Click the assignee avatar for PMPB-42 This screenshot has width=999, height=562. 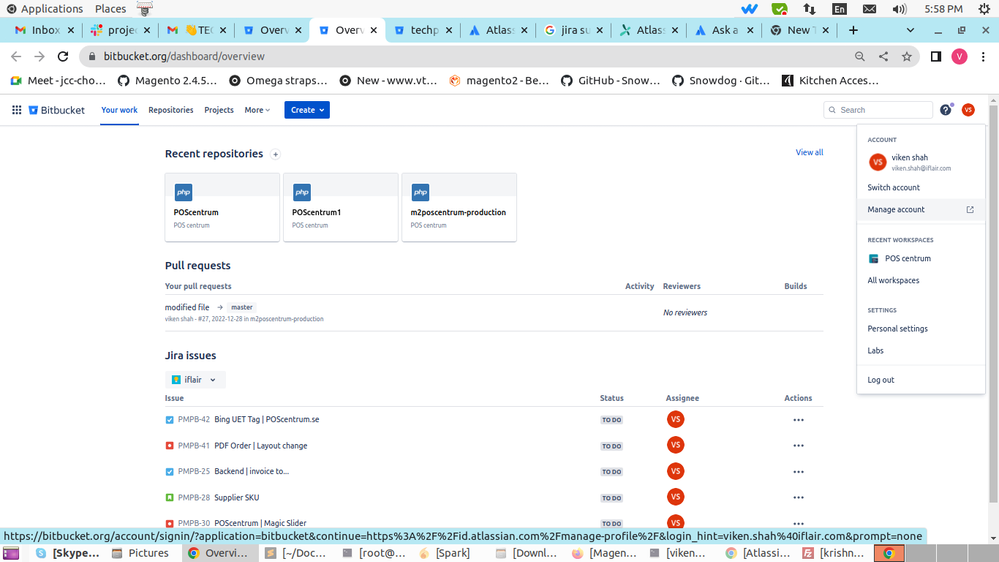pos(675,419)
